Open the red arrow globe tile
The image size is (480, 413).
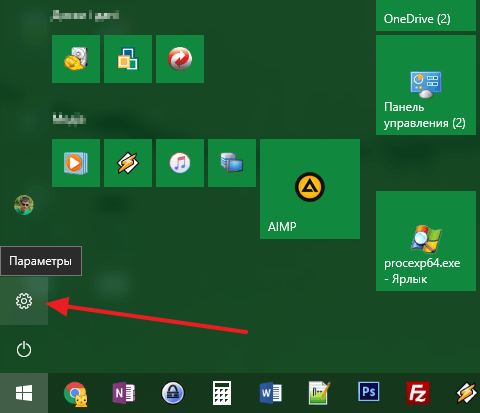180,59
